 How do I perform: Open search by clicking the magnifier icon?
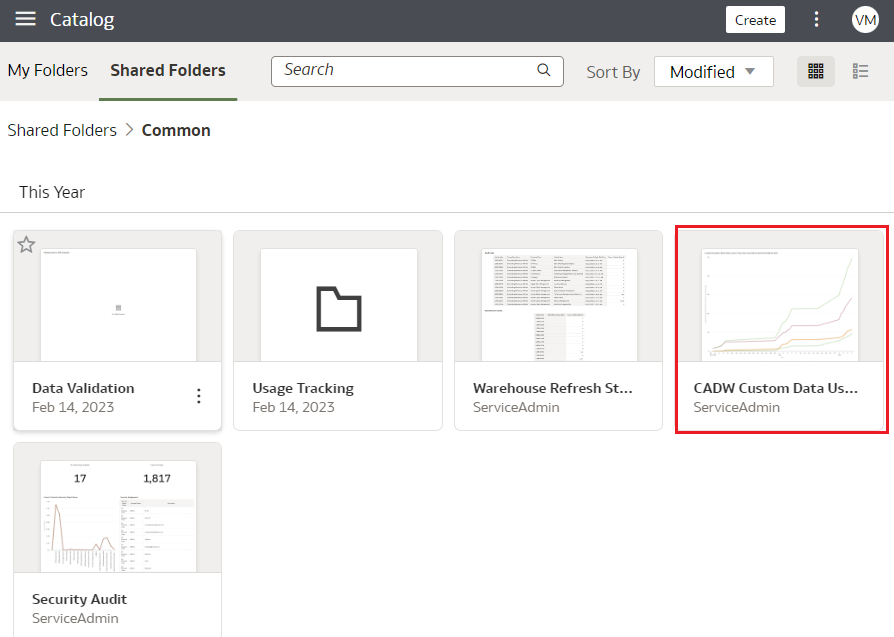point(543,70)
